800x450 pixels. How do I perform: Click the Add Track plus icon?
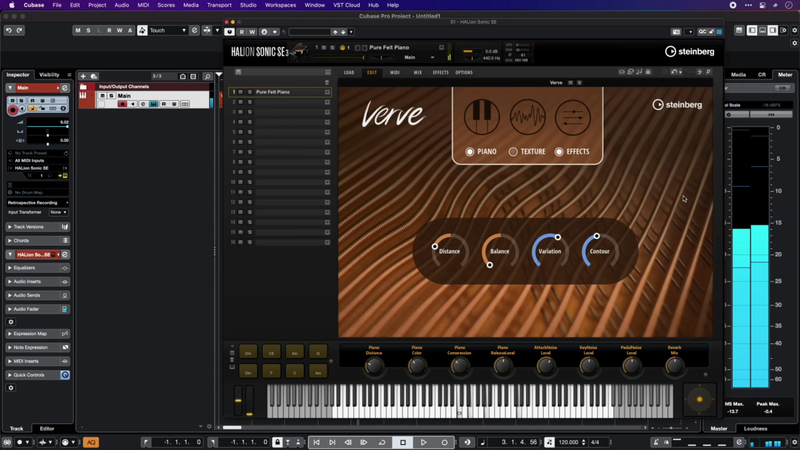tap(83, 76)
